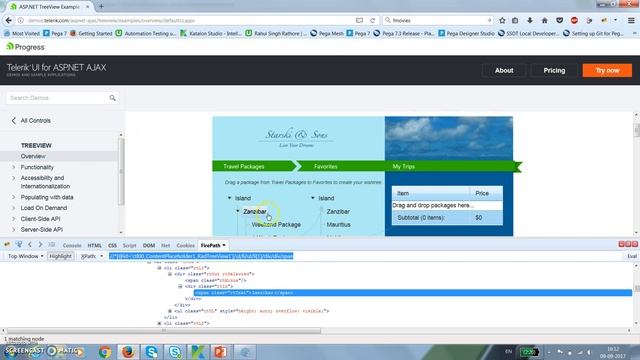Switch to the Cookies tab in Firebug
The image size is (640, 360).
(185, 245)
